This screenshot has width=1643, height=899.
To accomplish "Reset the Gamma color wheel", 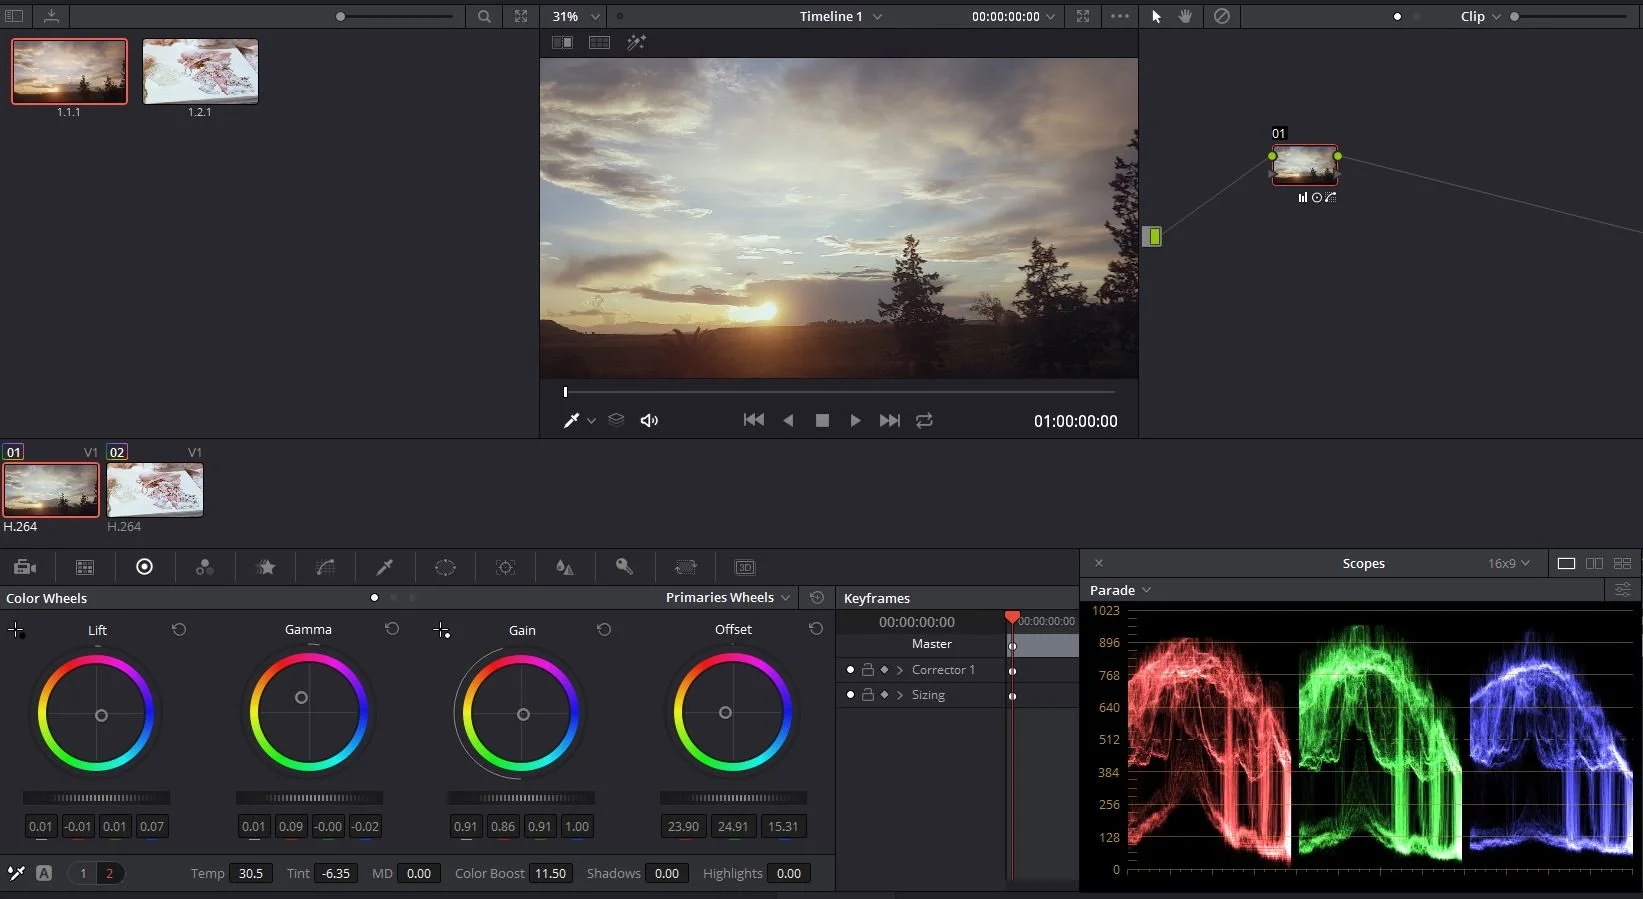I will [392, 629].
